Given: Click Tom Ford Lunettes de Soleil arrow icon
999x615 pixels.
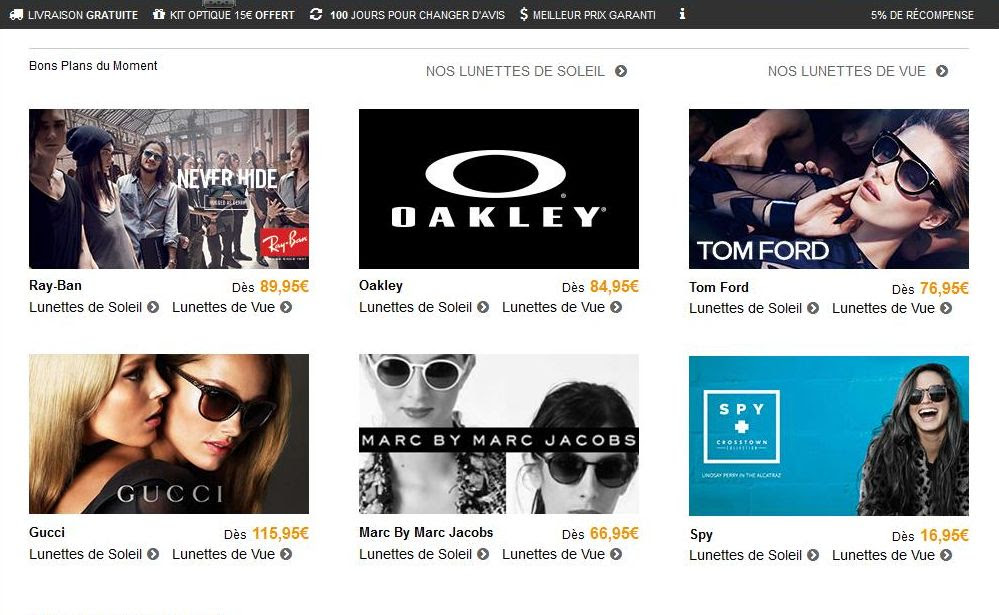Looking at the screenshot, I should click(x=813, y=308).
